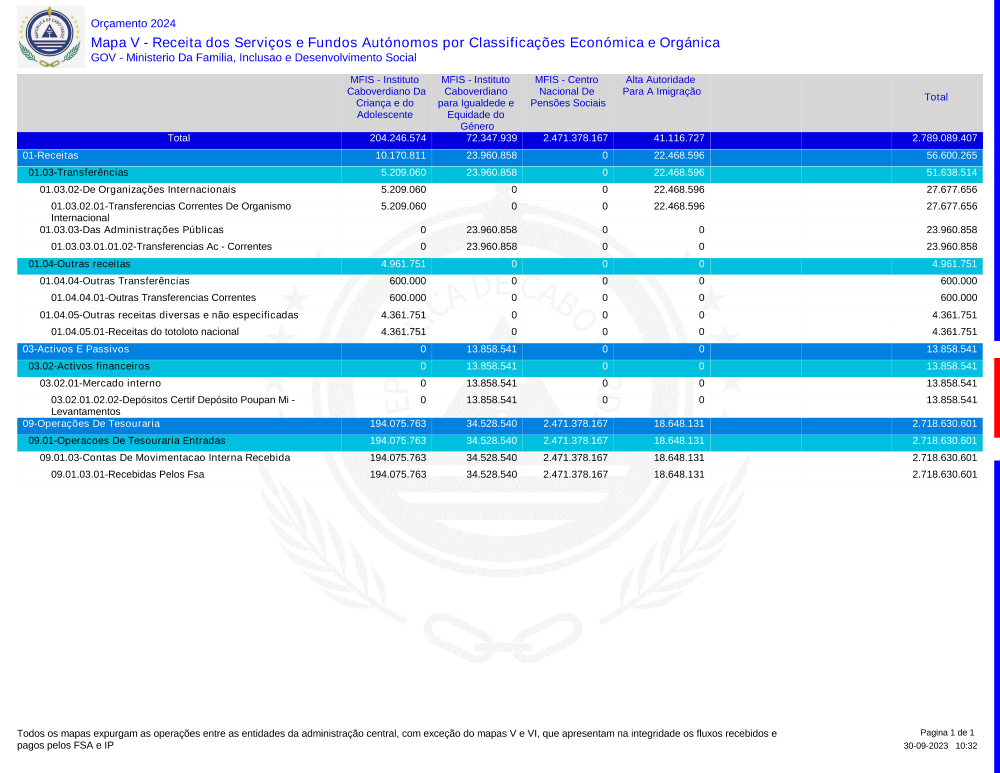This screenshot has height=773, width=1000.
Task: Click the grand total value 2.789.089.407
Action: 944,138
